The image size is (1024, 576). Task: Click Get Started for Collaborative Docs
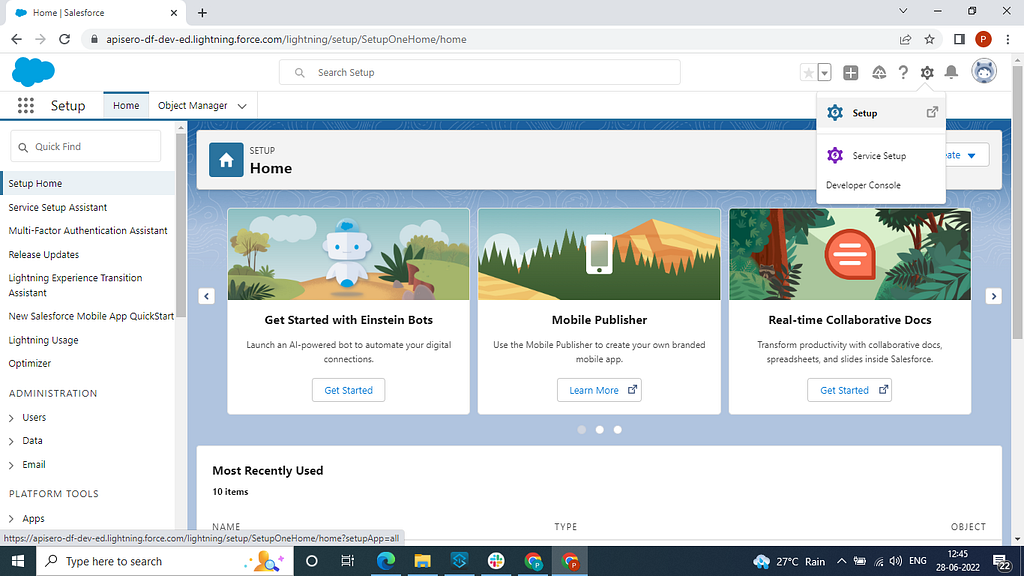click(849, 390)
